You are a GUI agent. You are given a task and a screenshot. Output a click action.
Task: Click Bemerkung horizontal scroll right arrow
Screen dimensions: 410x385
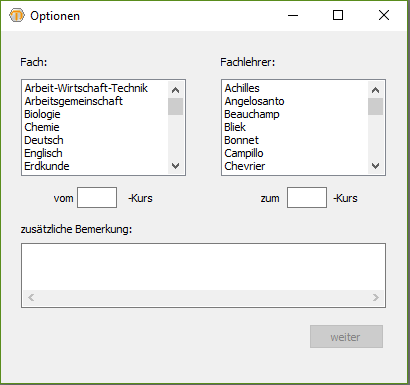(376, 297)
